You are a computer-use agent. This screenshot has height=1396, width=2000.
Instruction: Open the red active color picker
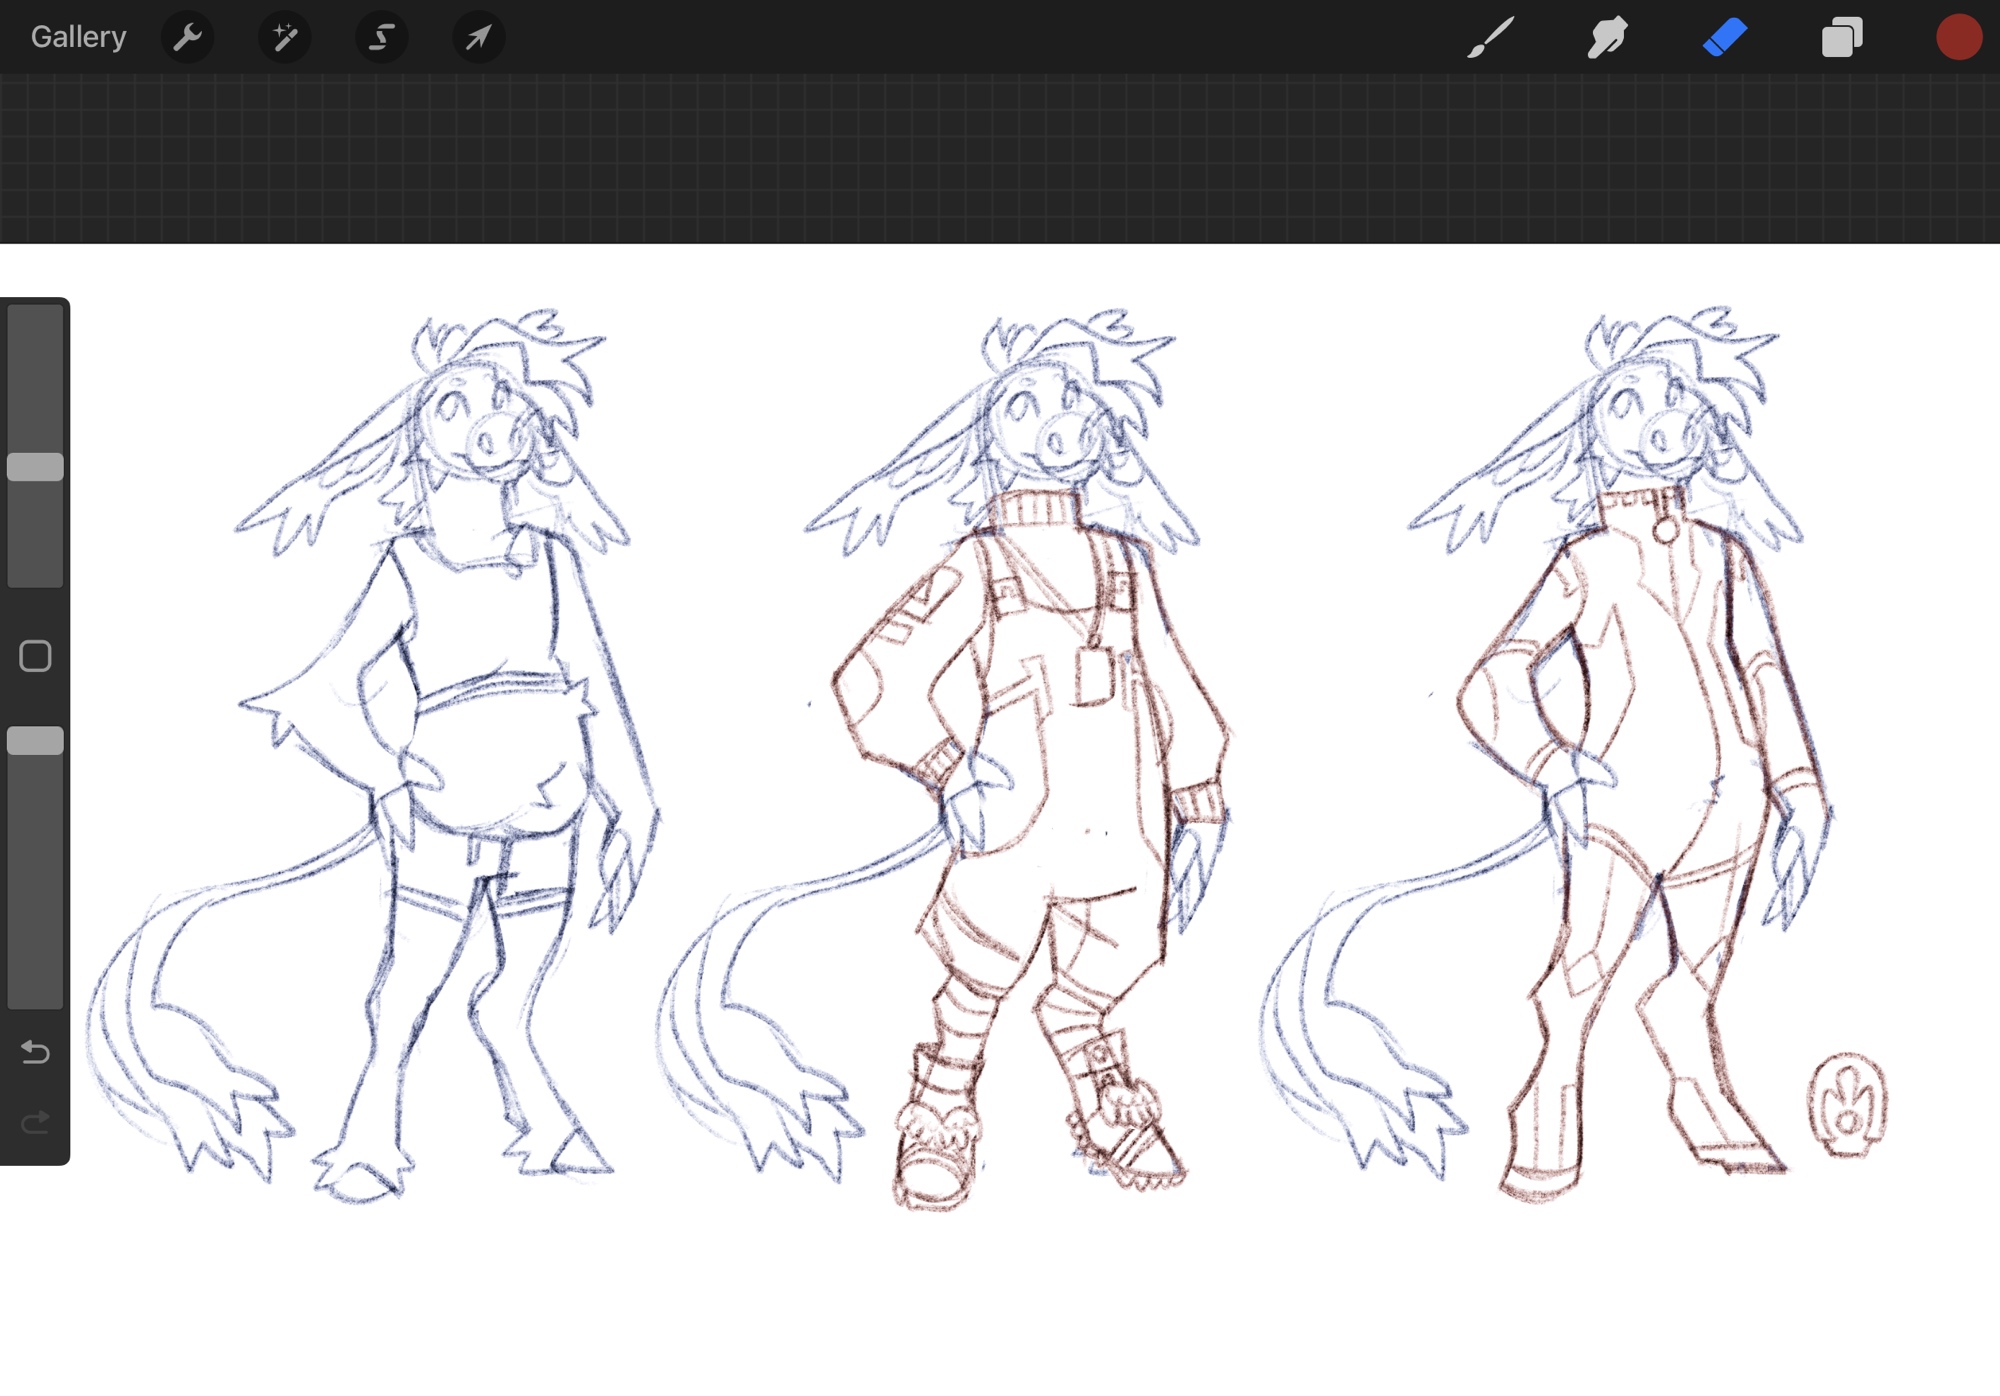tap(1958, 37)
